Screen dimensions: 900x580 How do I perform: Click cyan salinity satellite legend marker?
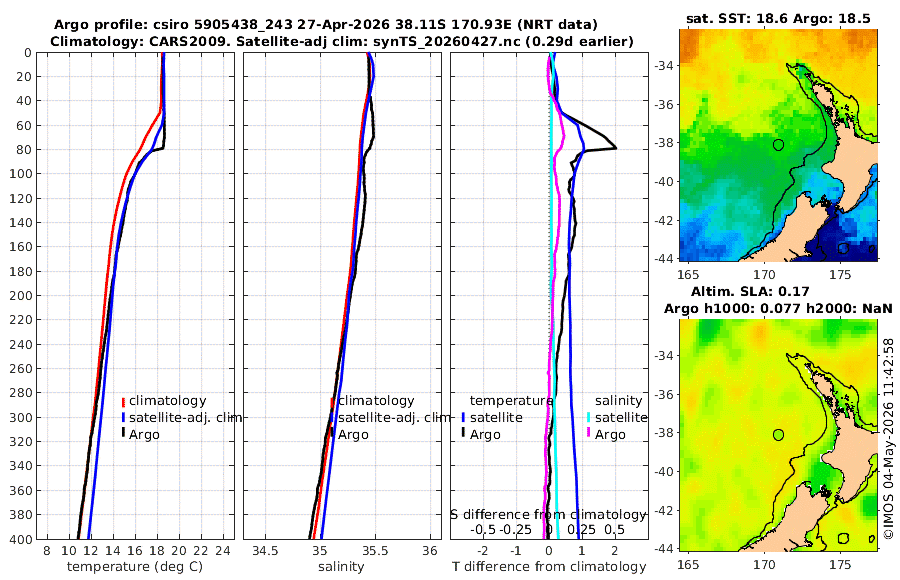pos(588,418)
